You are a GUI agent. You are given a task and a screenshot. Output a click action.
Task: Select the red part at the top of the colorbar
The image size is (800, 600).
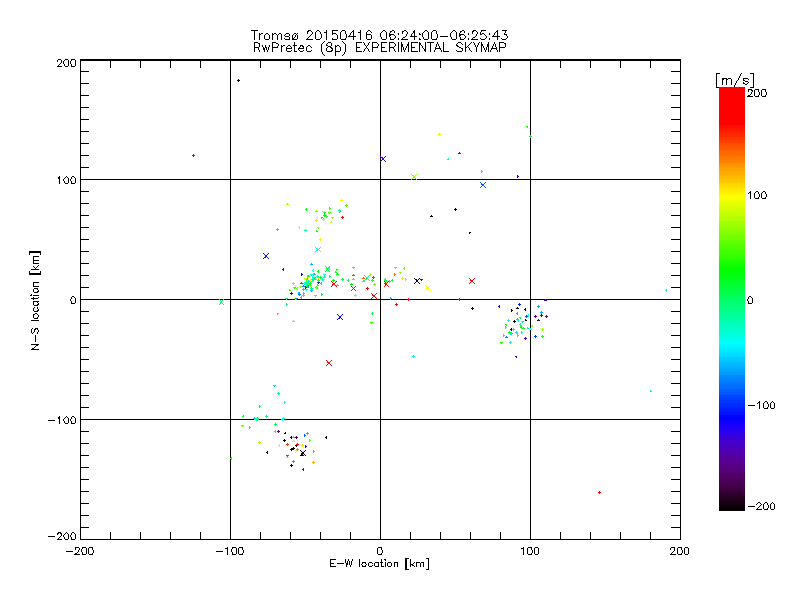[732, 102]
